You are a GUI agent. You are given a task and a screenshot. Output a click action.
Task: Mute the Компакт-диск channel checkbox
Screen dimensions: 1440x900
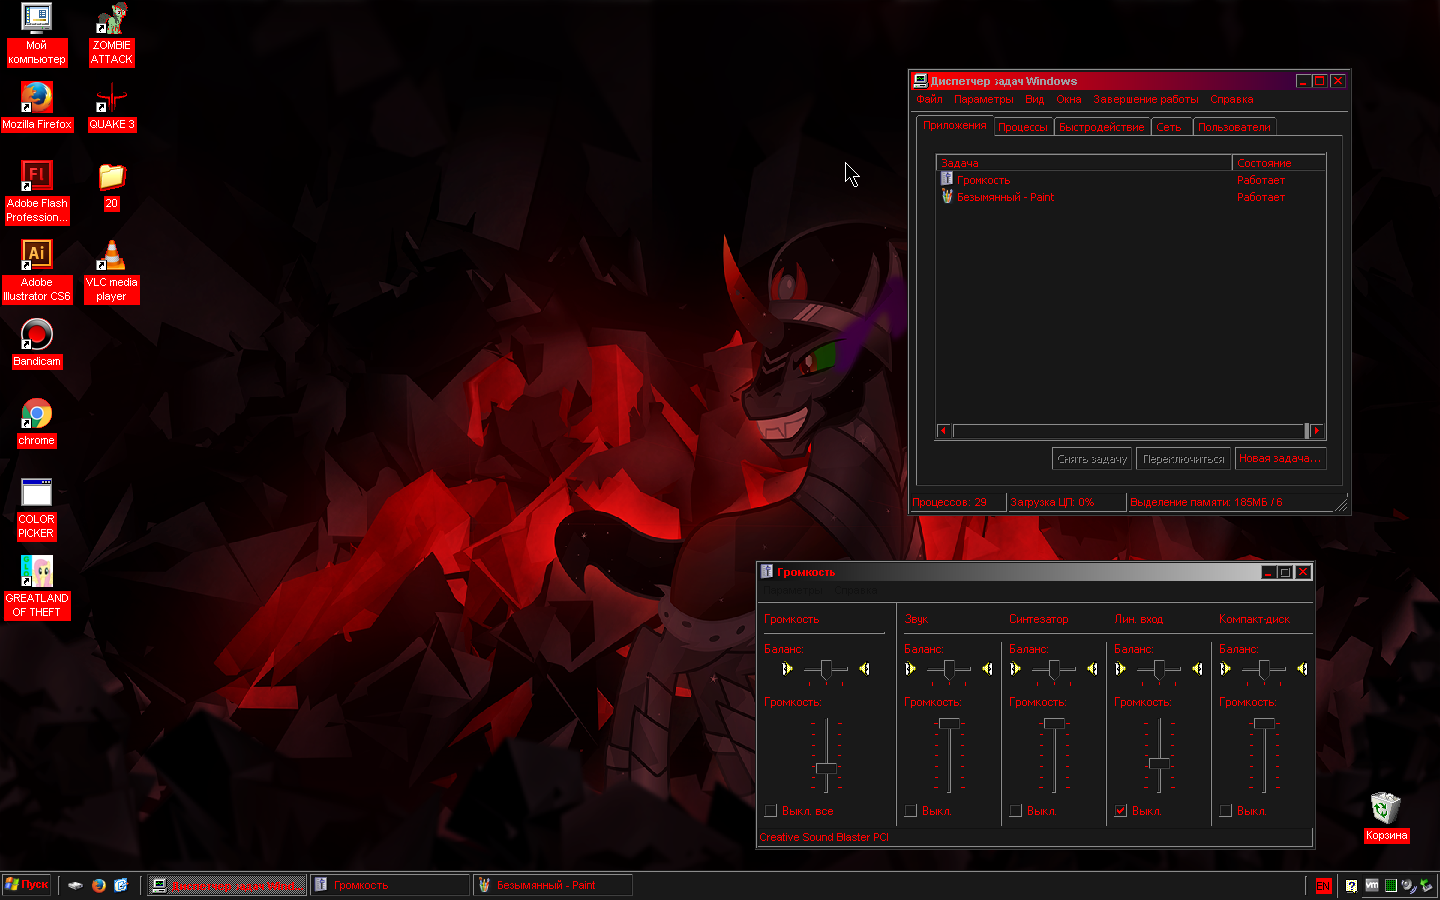1225,811
